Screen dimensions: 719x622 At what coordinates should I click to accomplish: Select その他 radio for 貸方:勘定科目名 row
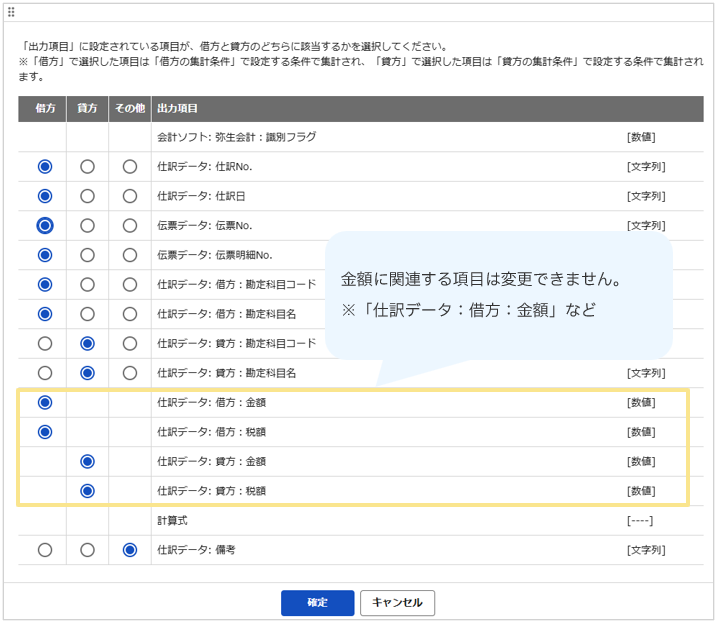click(130, 373)
